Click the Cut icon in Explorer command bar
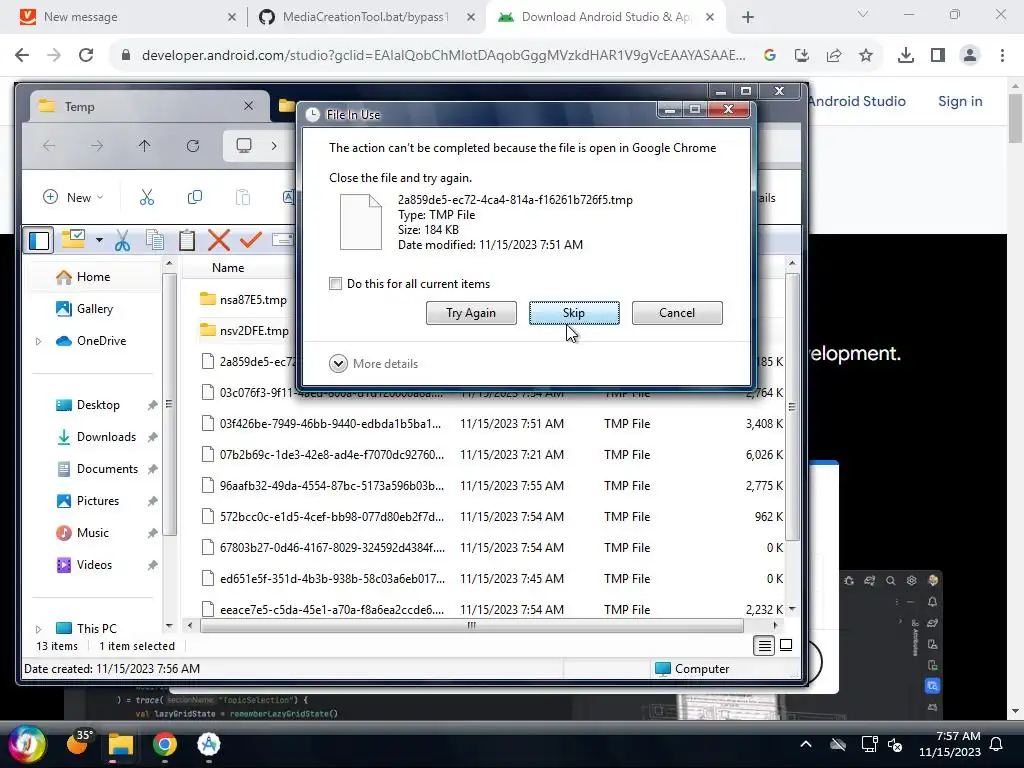1024x768 pixels. (147, 197)
